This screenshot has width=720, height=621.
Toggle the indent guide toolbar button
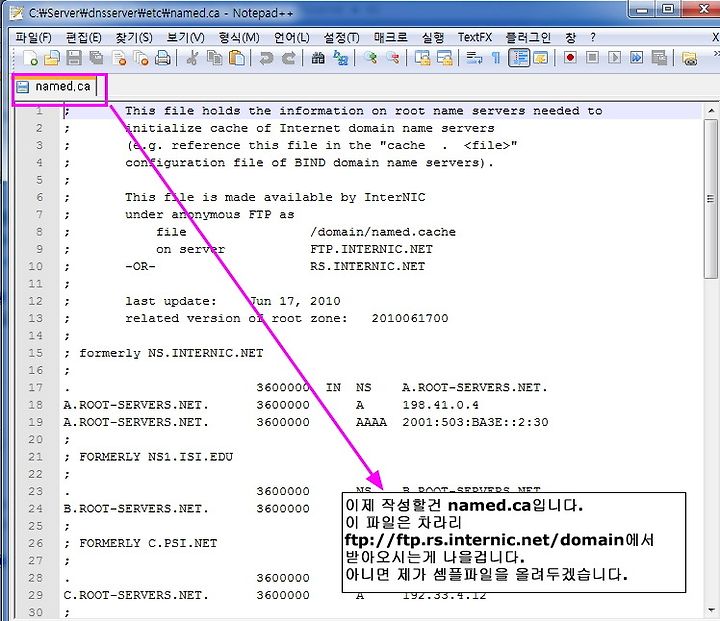point(519,58)
